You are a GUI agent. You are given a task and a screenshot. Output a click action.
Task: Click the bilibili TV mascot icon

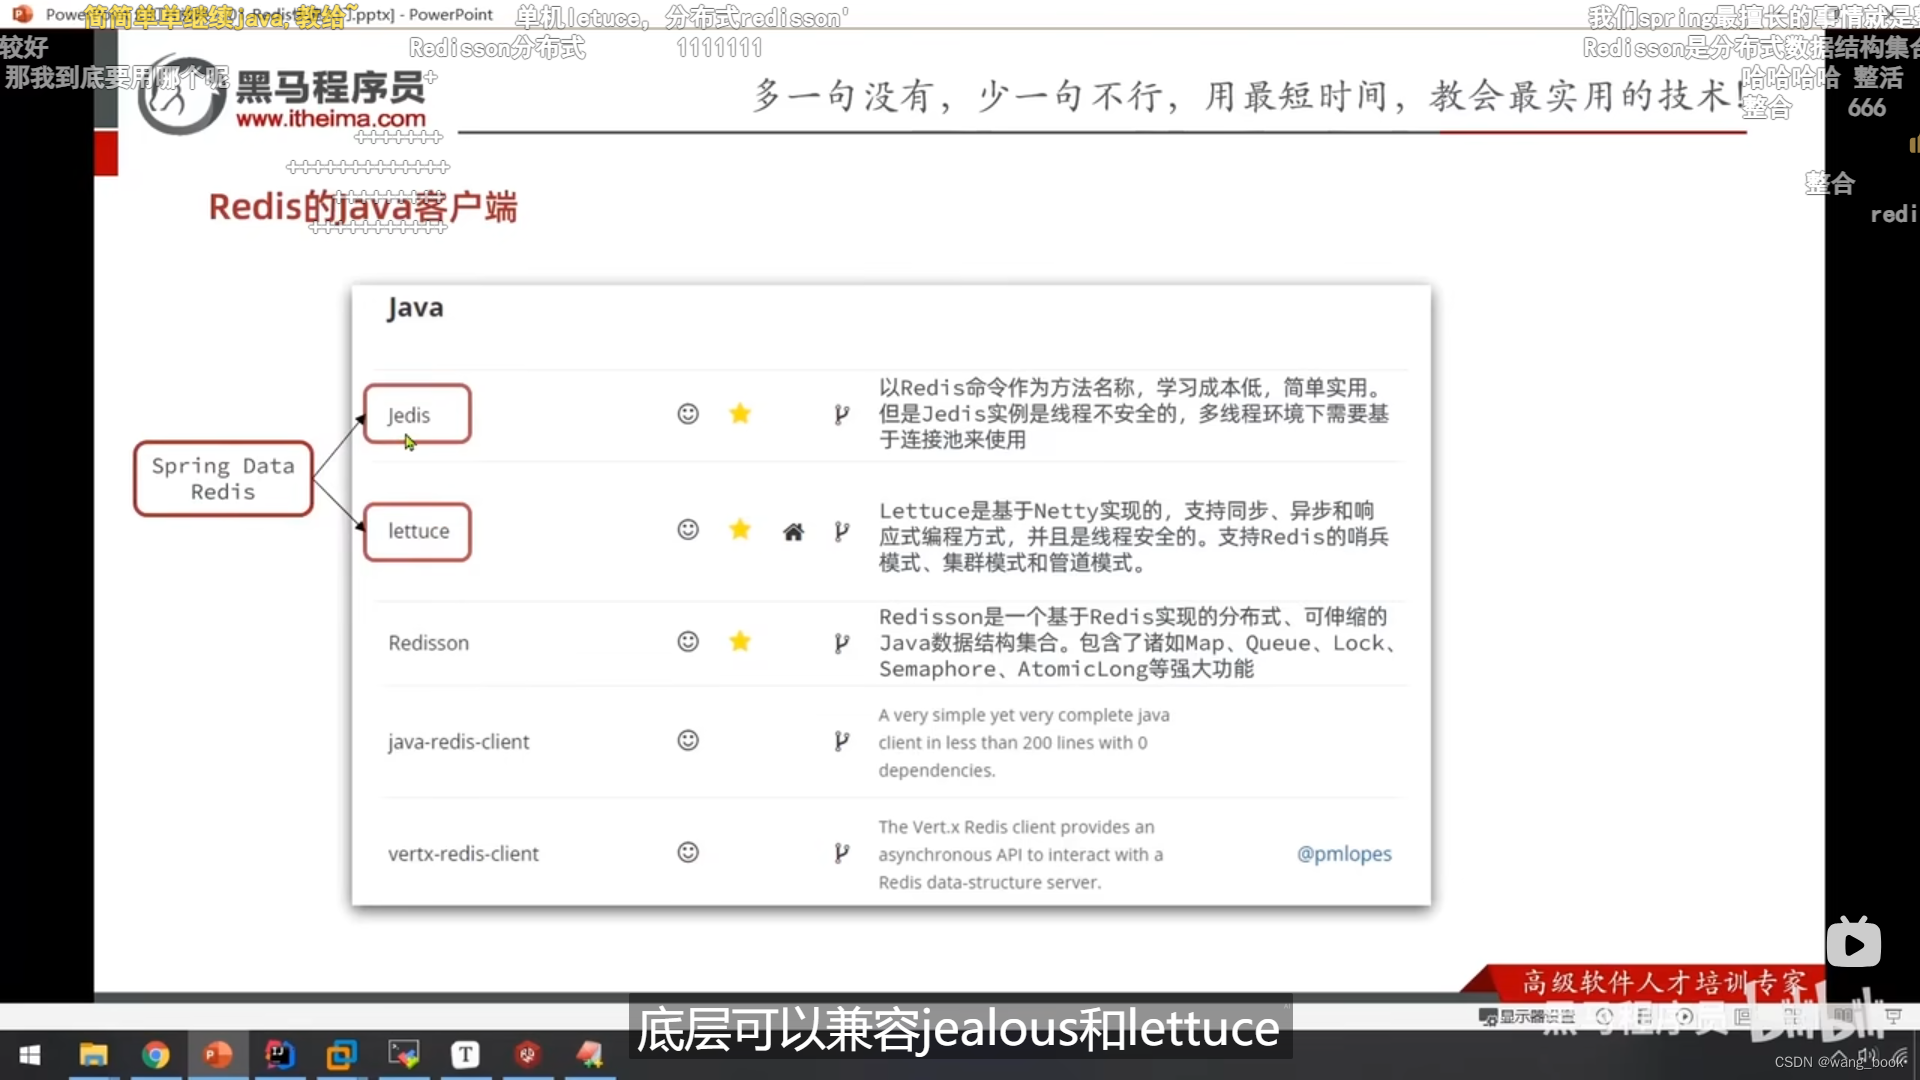click(x=1855, y=940)
